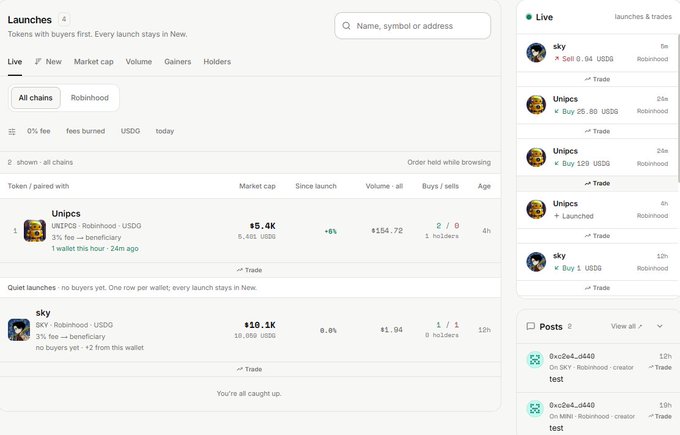Switch to the Live tab
The image size is (680, 435).
(x=15, y=62)
